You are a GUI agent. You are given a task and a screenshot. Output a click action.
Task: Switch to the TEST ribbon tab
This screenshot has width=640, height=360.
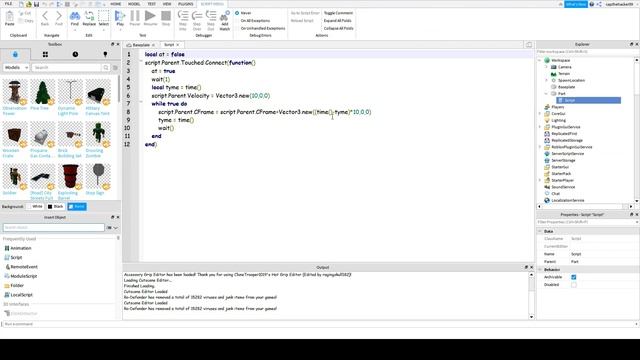point(151,4)
